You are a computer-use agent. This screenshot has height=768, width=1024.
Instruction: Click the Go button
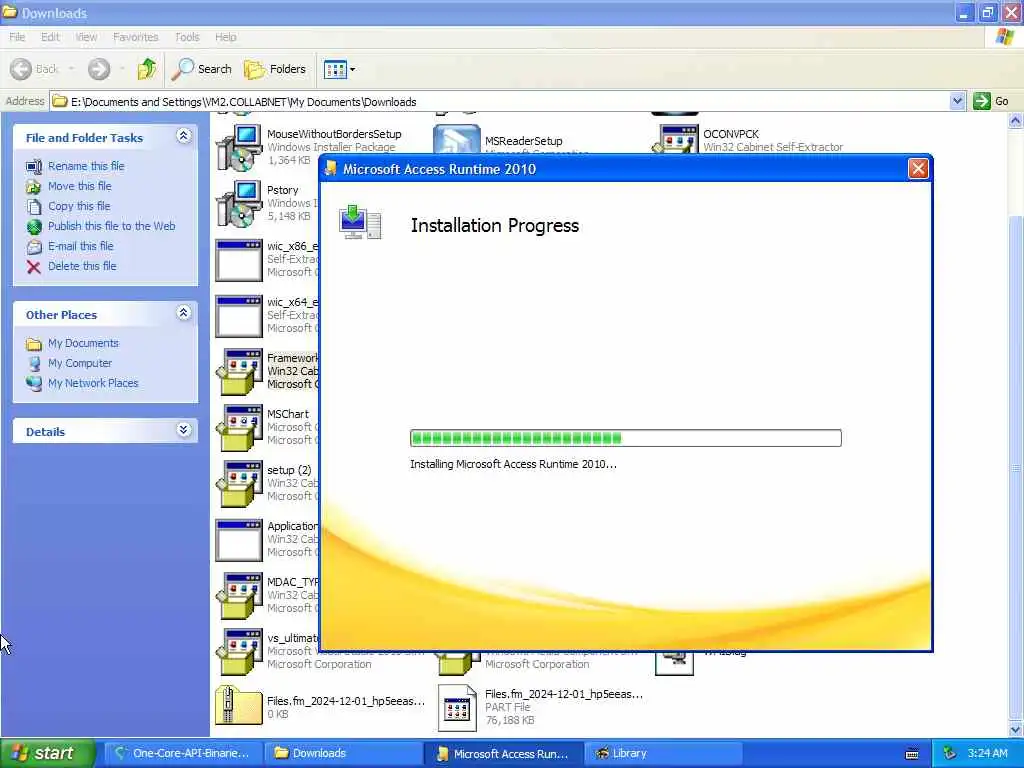tap(991, 101)
